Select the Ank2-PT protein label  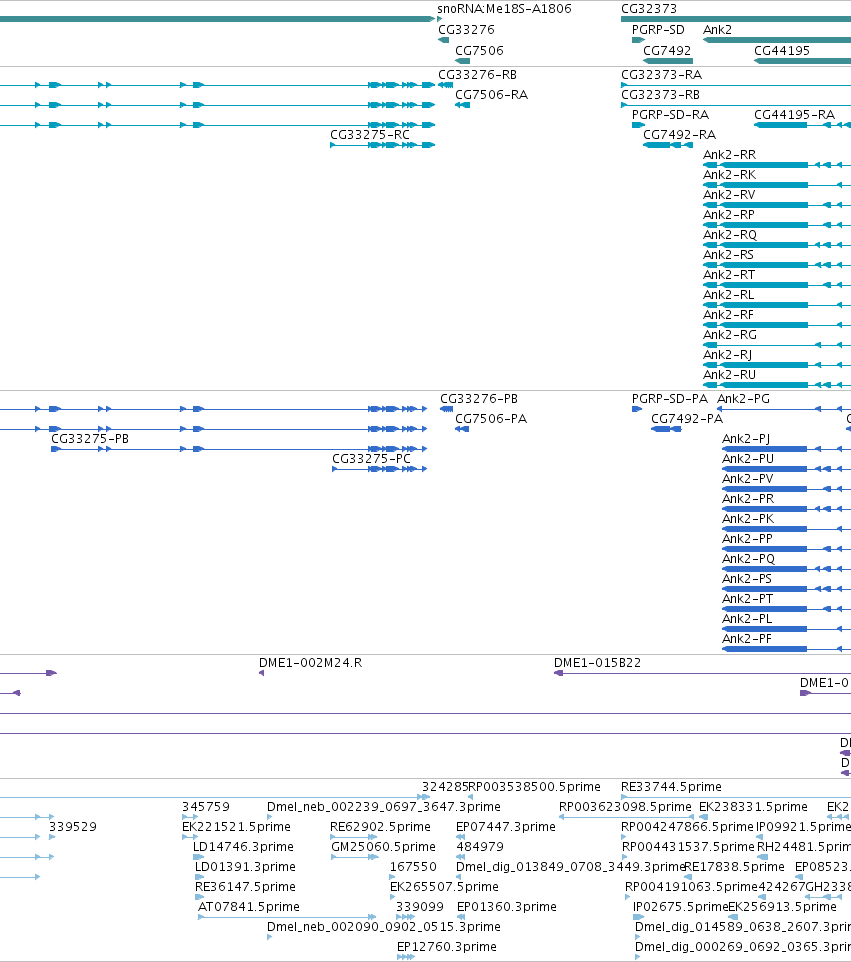pyautogui.click(x=748, y=599)
